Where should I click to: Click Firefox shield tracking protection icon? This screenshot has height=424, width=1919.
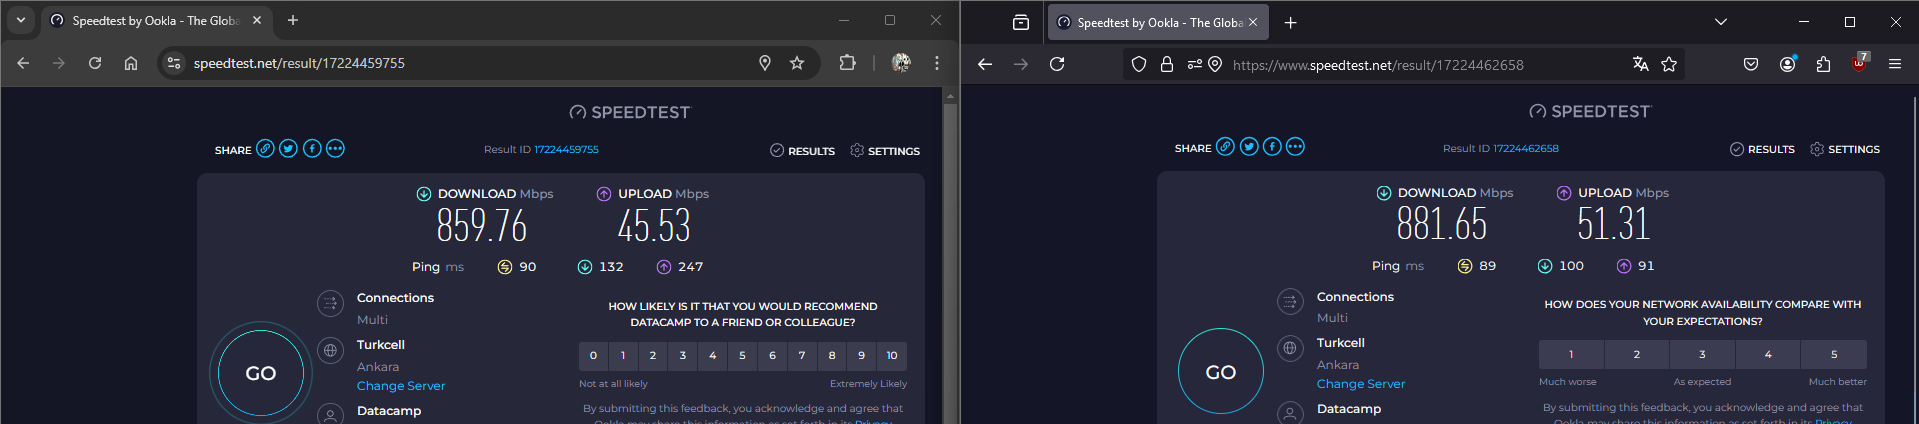pyautogui.click(x=1139, y=64)
